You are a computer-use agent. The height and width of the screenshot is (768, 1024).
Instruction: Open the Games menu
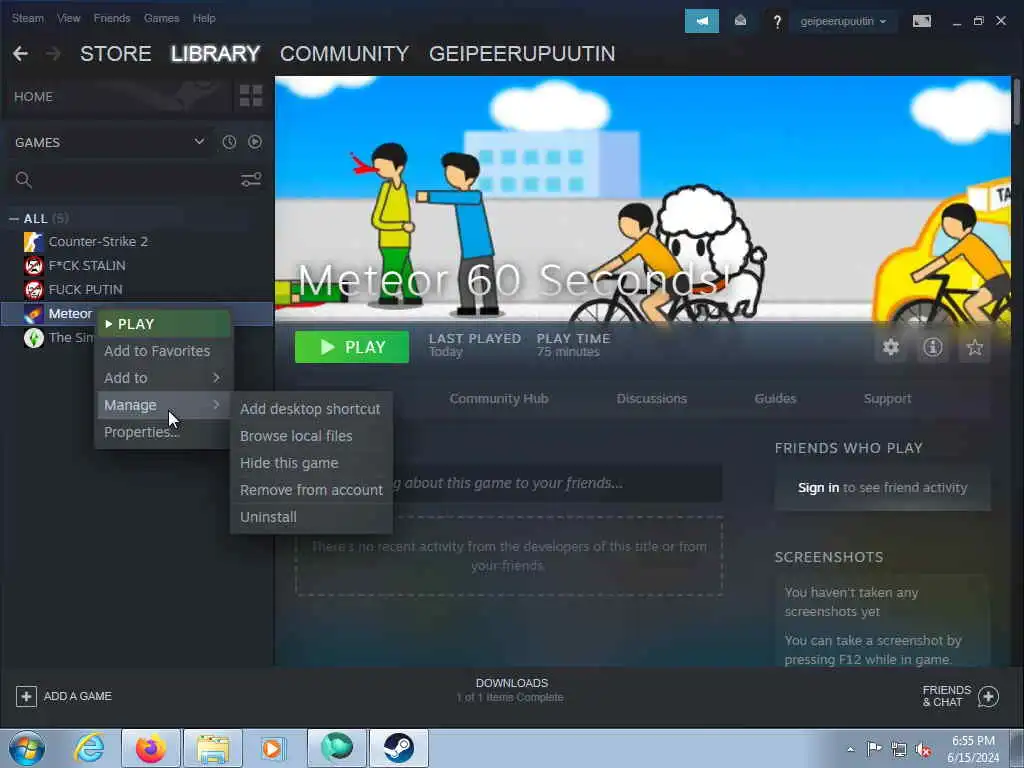click(x=161, y=18)
